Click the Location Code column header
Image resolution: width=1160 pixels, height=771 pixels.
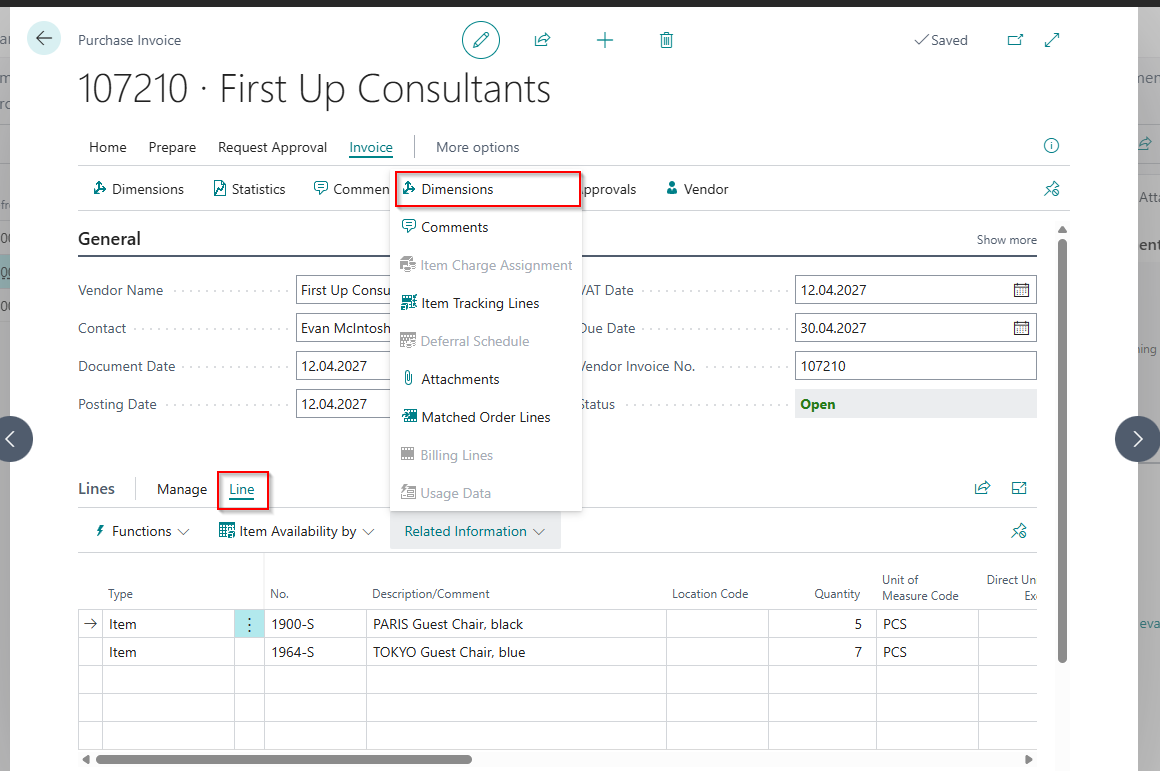(709, 593)
